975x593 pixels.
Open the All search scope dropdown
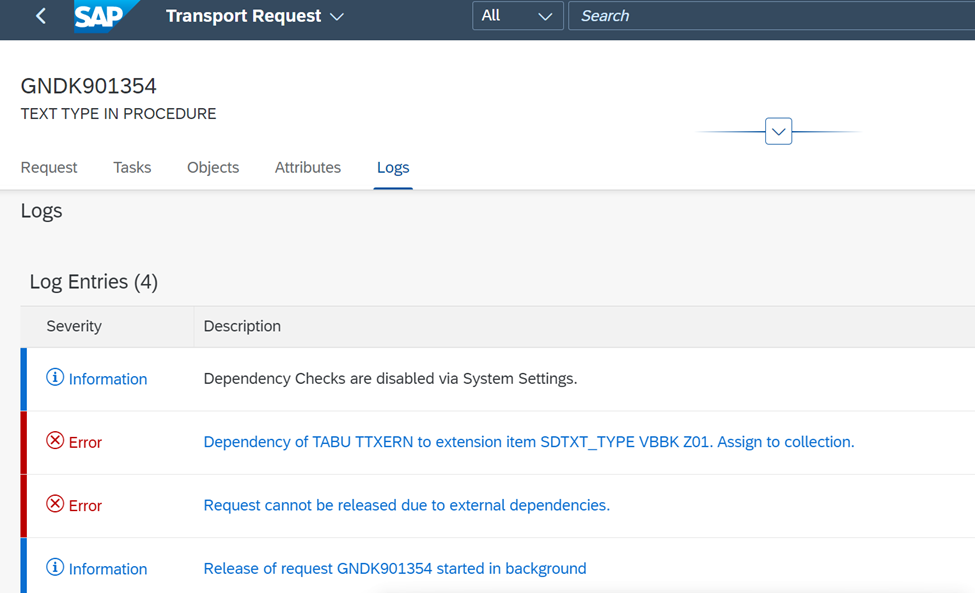point(517,16)
